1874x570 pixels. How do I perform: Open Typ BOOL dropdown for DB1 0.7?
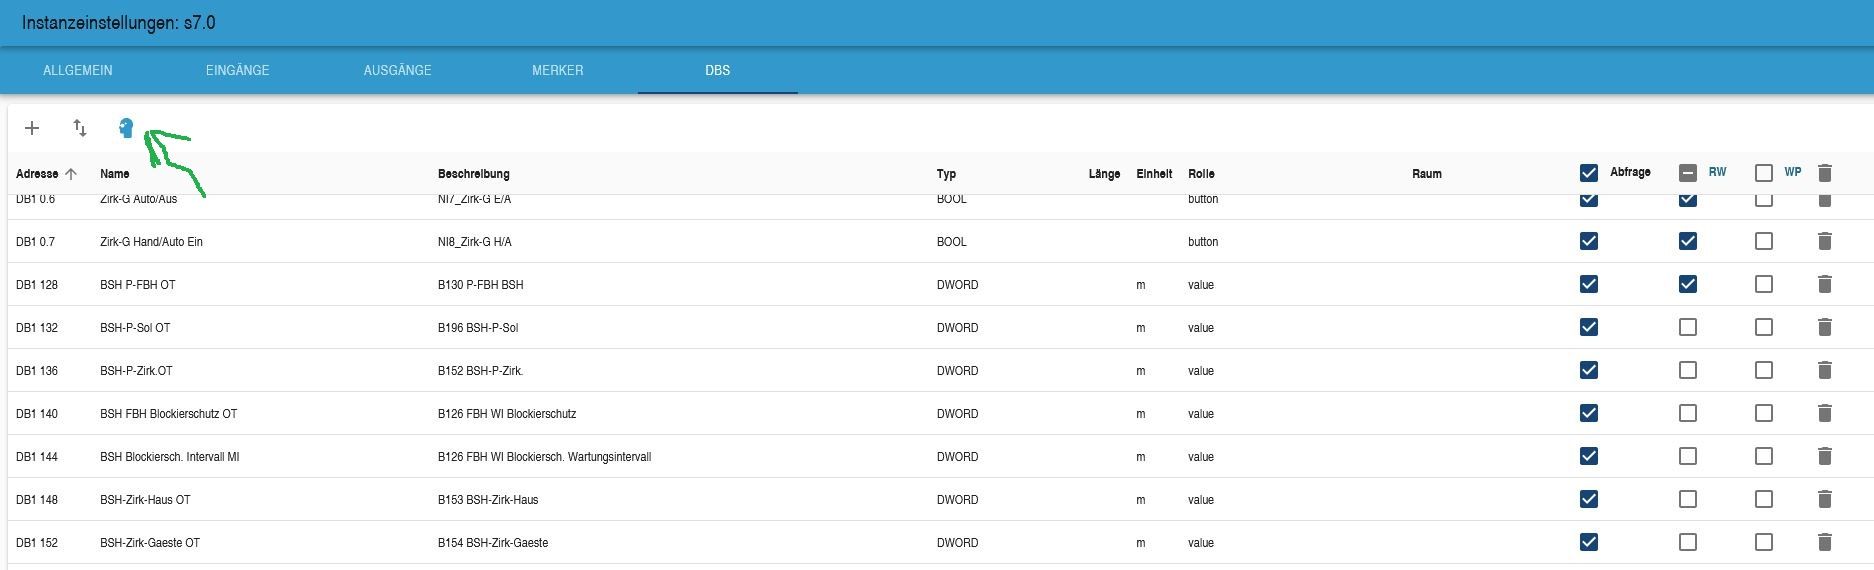click(x=952, y=242)
